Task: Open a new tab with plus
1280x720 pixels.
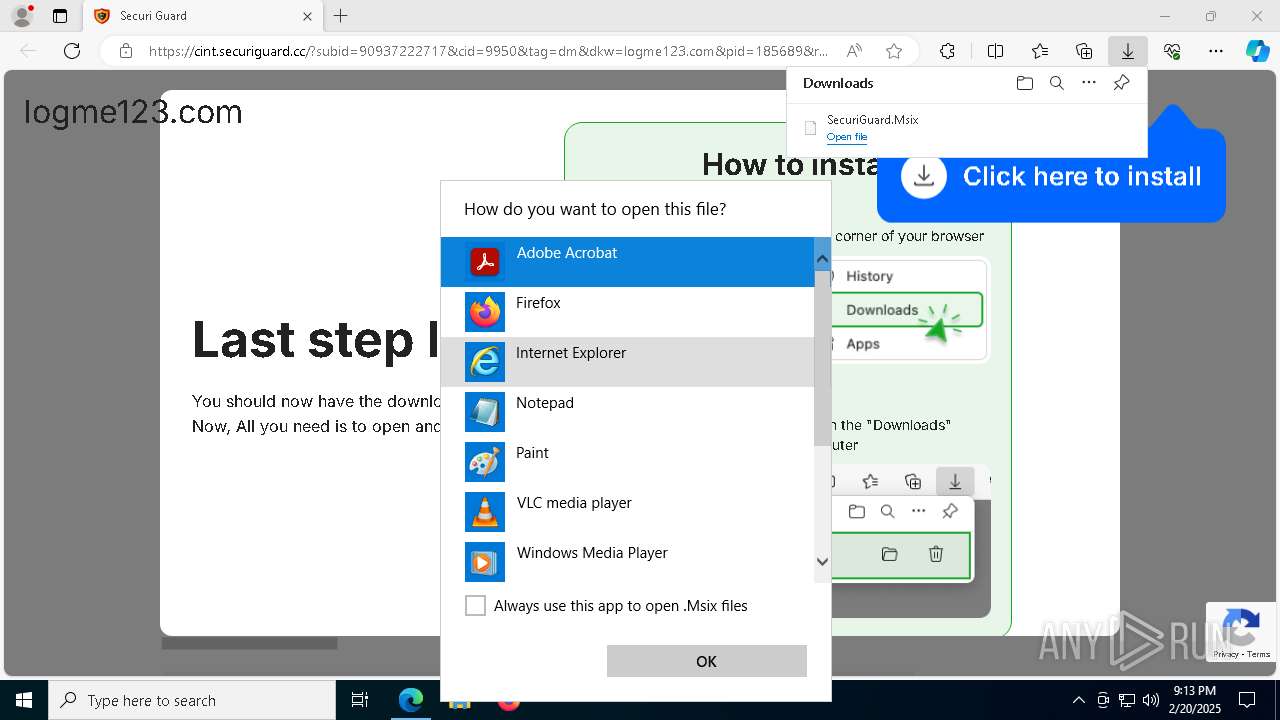Action: point(341,16)
